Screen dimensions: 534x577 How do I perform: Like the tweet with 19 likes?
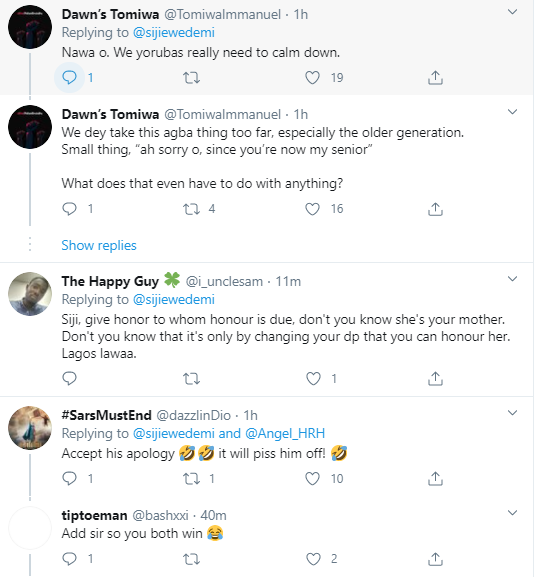coord(312,78)
